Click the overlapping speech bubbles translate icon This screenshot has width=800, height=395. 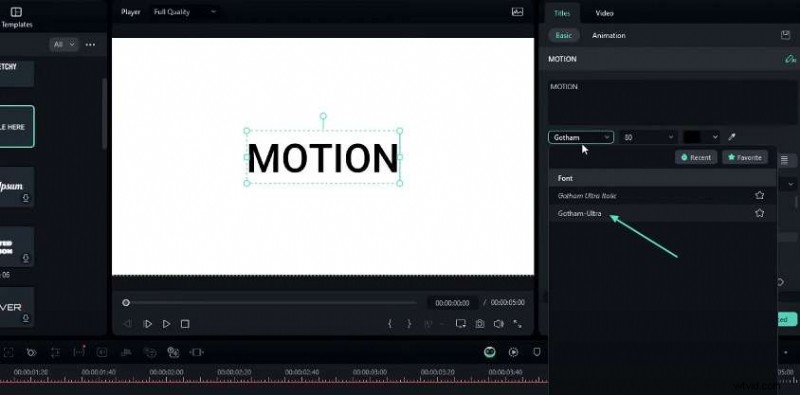173,352
